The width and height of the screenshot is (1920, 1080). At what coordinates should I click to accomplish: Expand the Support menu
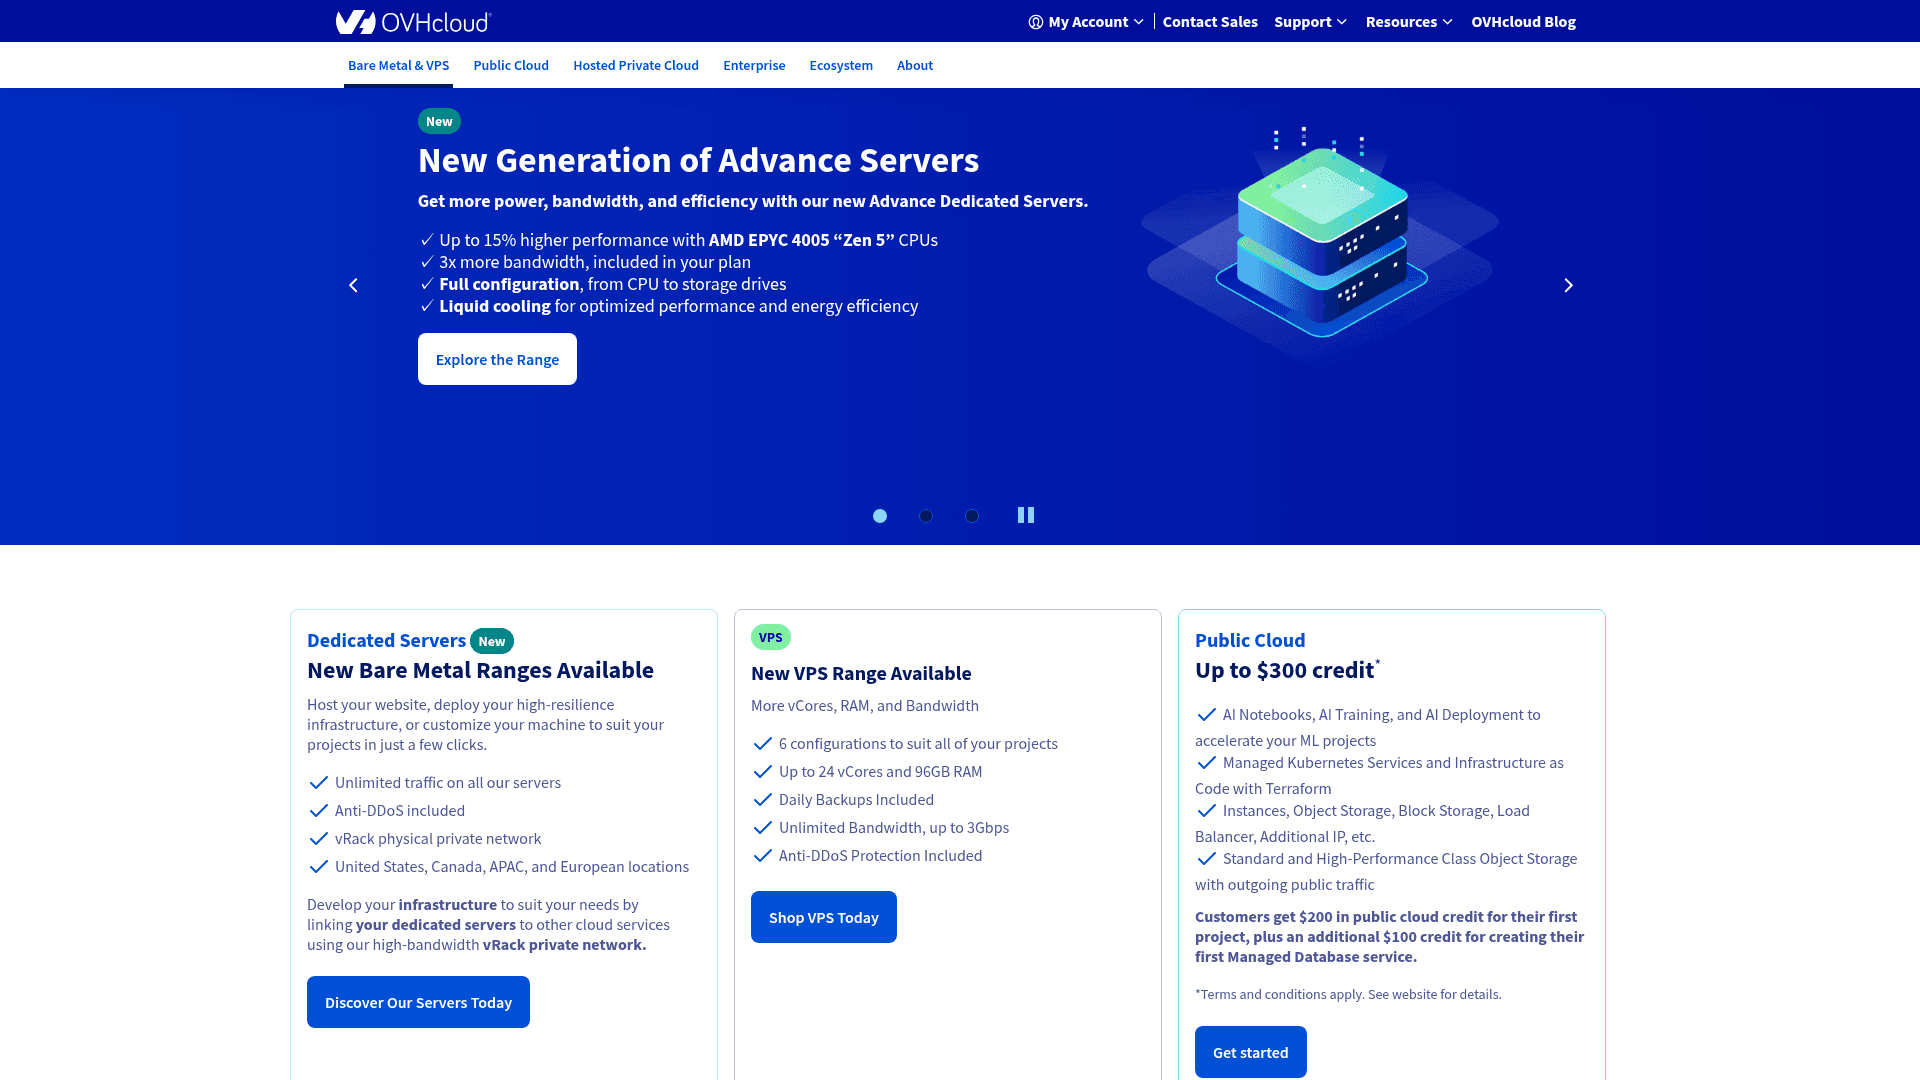pyautogui.click(x=1310, y=21)
